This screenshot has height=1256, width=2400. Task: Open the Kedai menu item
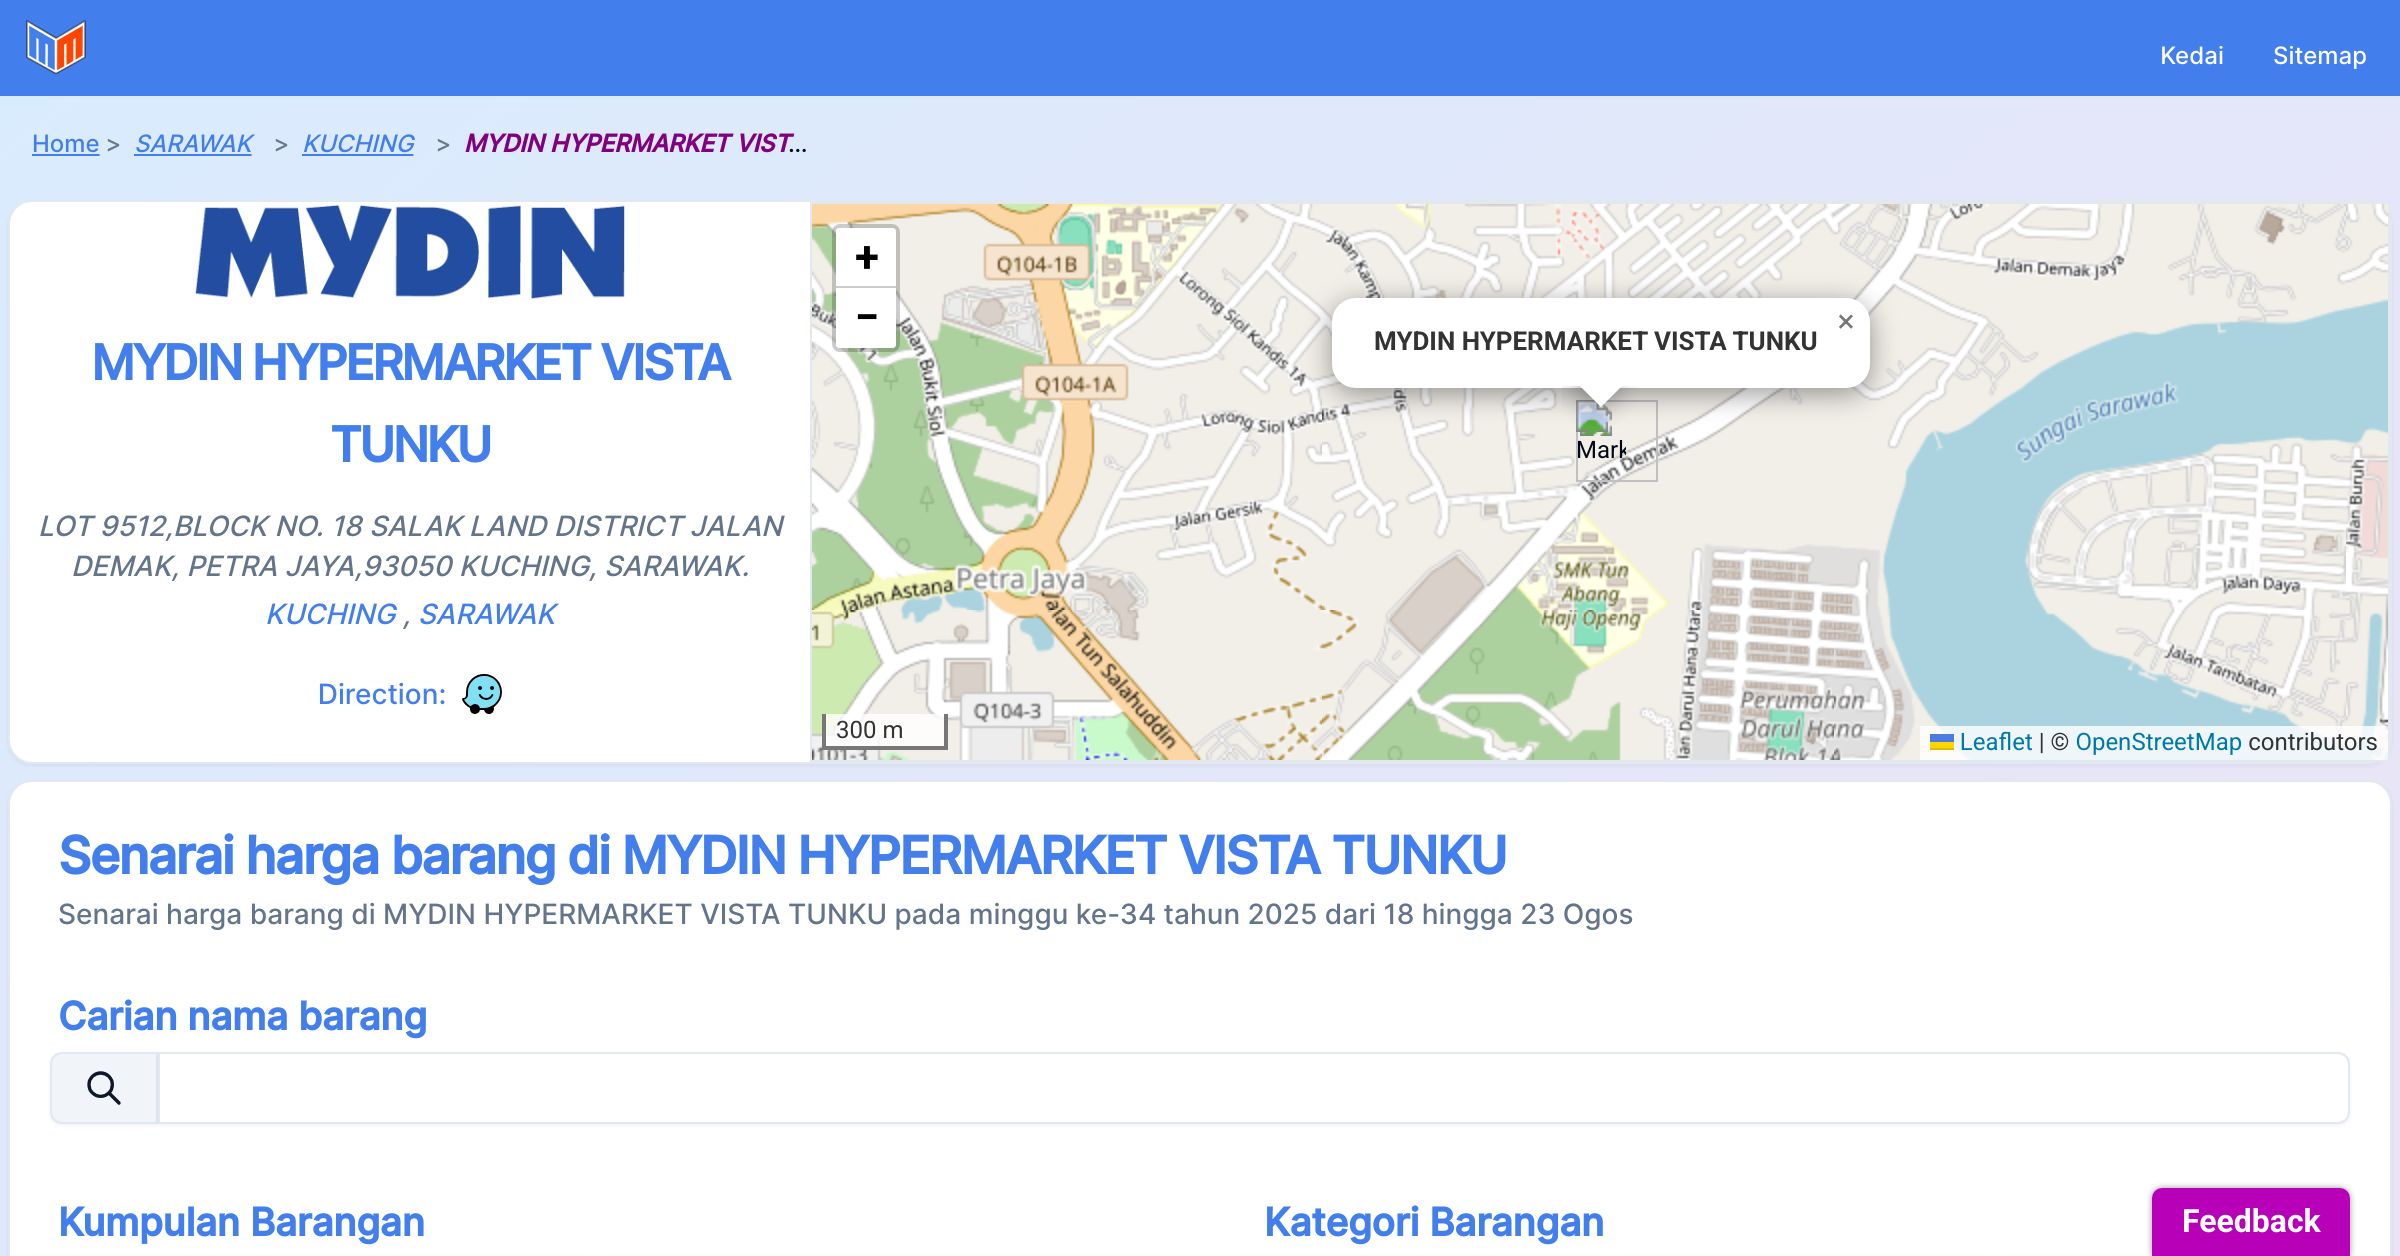pyautogui.click(x=2191, y=55)
